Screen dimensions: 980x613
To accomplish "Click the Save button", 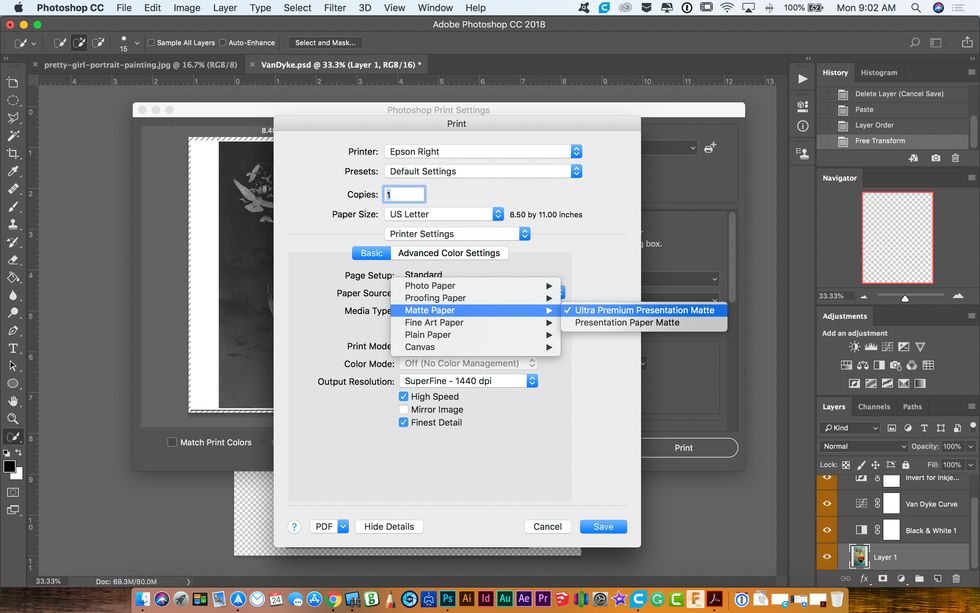I will point(603,526).
